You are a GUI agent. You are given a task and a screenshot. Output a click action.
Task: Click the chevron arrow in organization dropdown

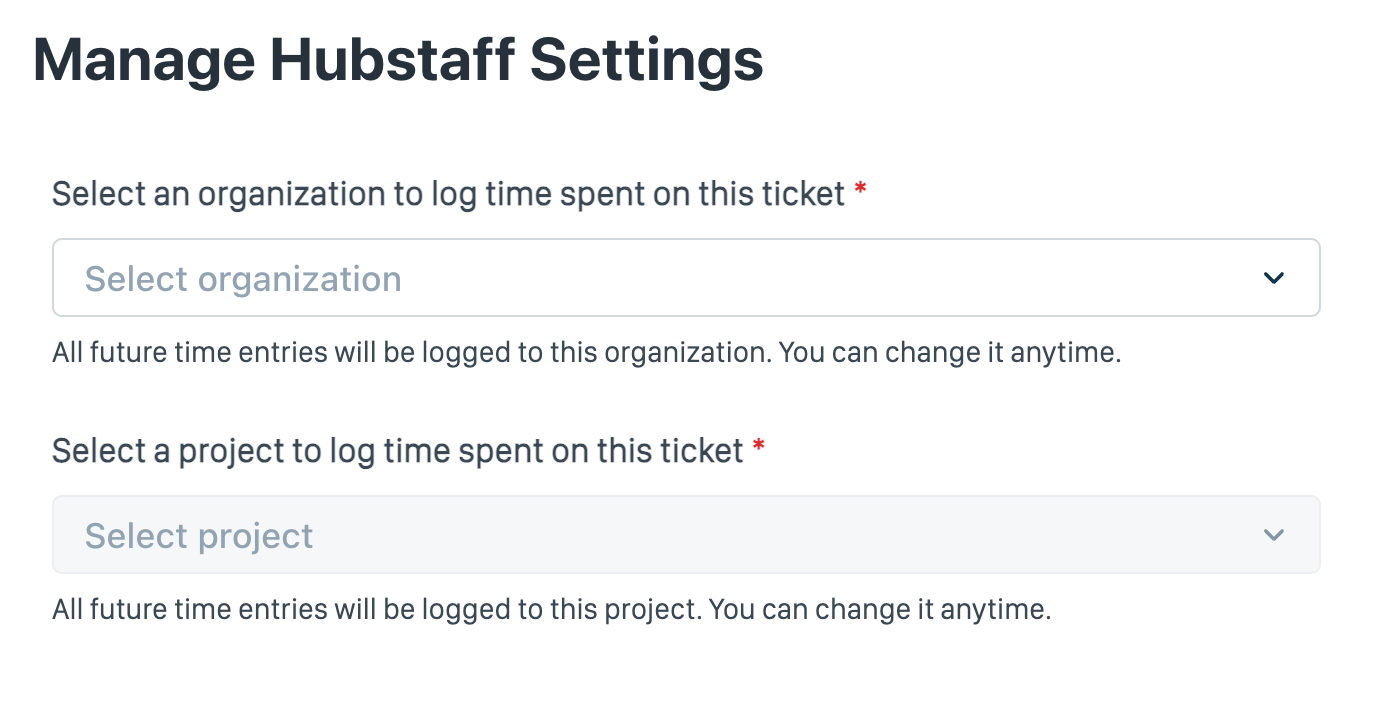[1273, 278]
